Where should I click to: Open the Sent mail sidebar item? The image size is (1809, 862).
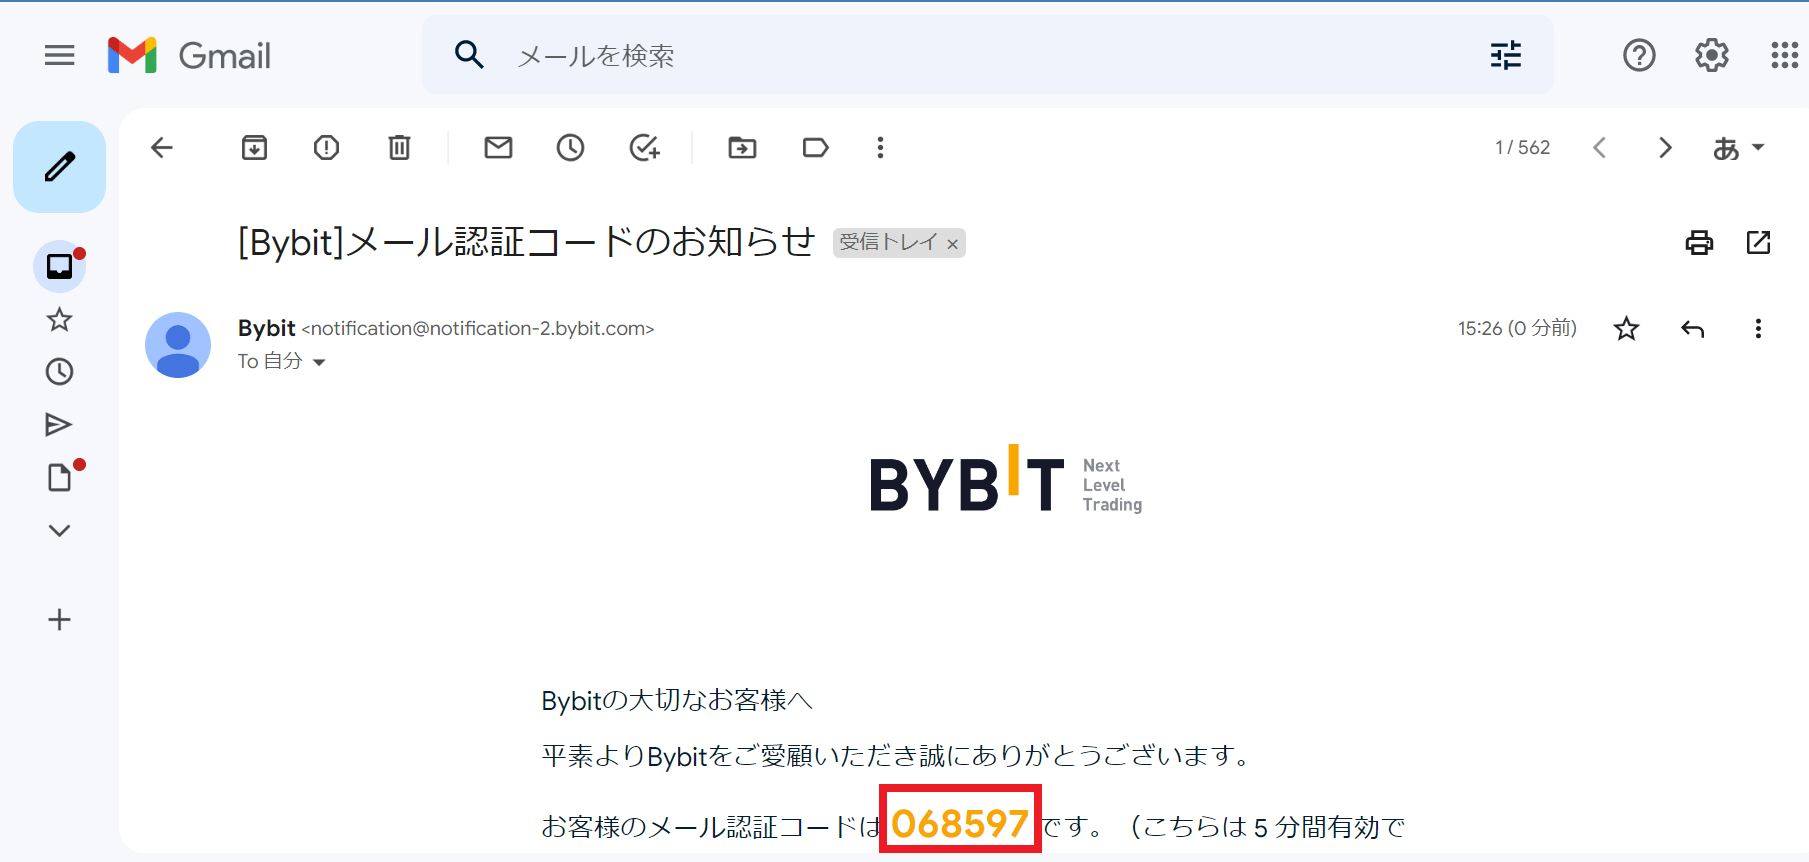pyautogui.click(x=59, y=425)
